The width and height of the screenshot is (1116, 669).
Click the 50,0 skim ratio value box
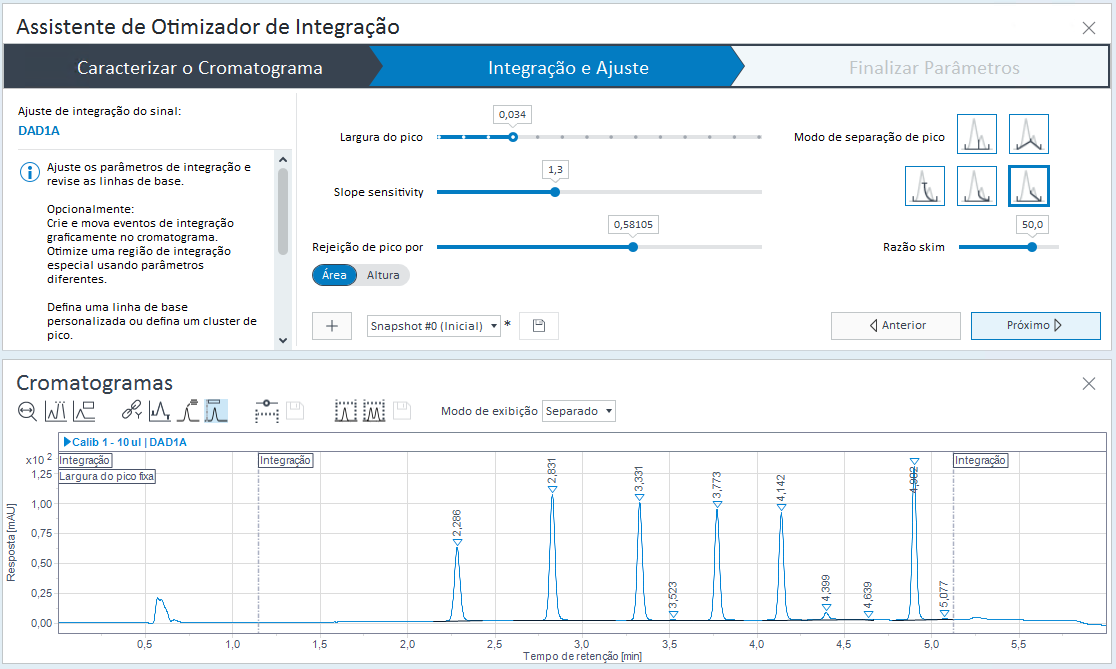point(1032,224)
